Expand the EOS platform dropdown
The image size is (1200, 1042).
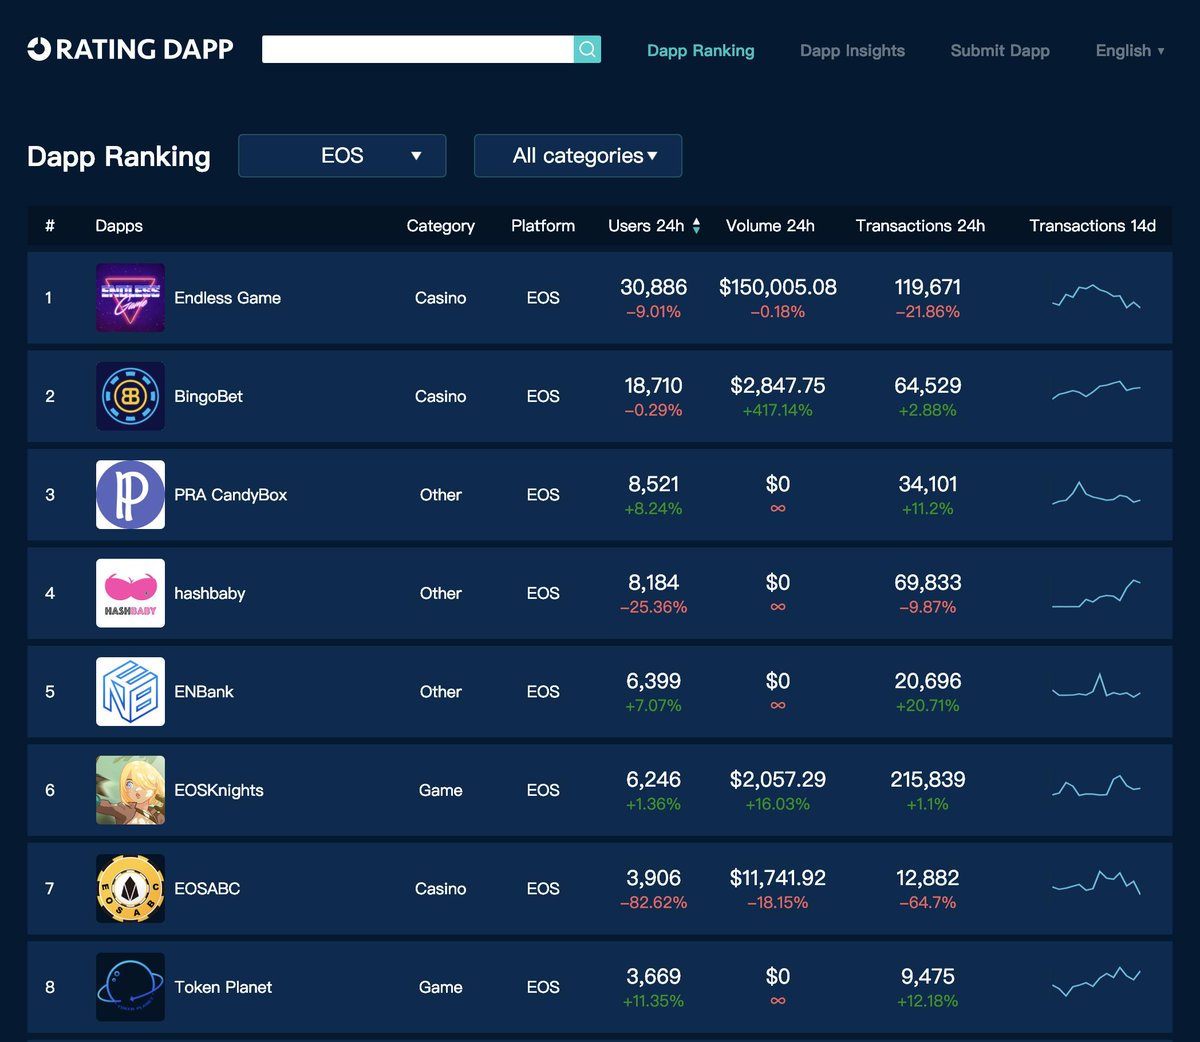pyautogui.click(x=342, y=156)
